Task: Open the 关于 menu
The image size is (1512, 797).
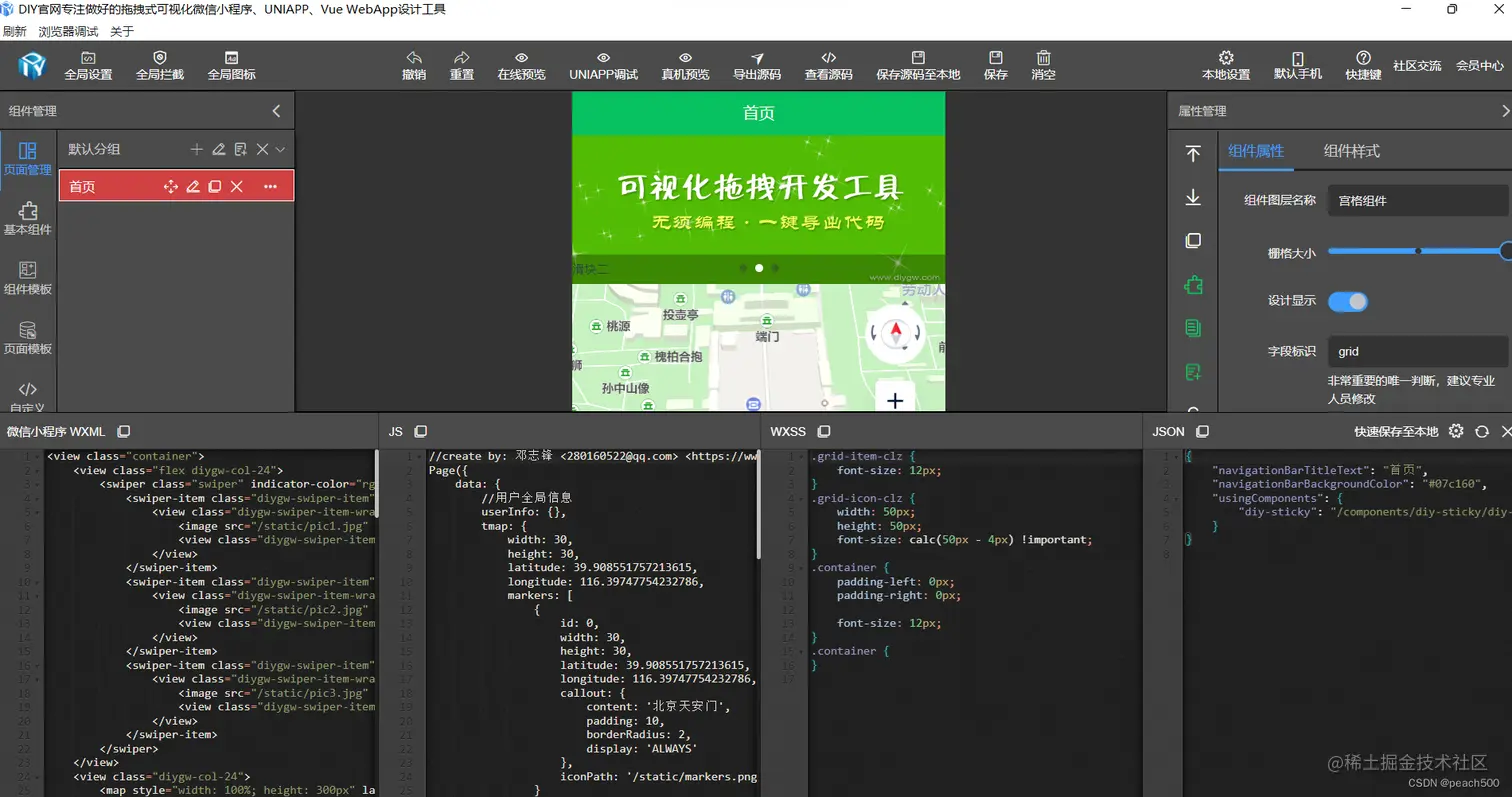Action: pos(125,31)
